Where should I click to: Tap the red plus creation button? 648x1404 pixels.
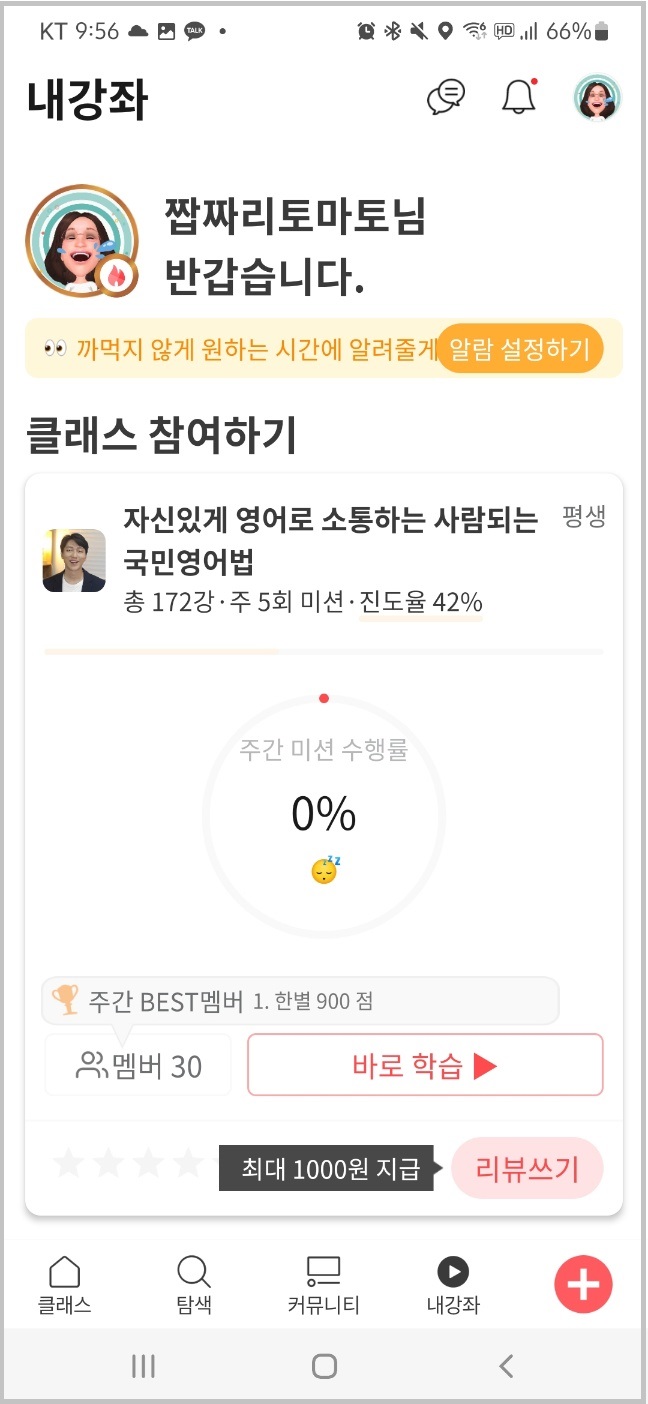[x=584, y=1284]
